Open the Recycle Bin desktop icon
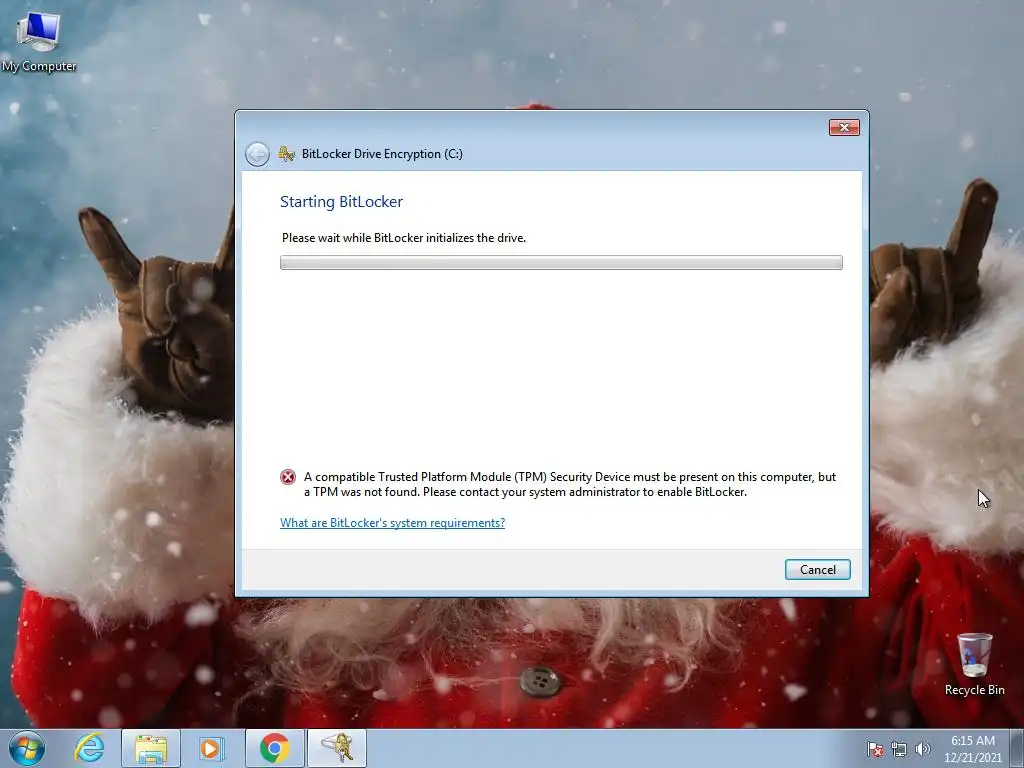 click(974, 664)
